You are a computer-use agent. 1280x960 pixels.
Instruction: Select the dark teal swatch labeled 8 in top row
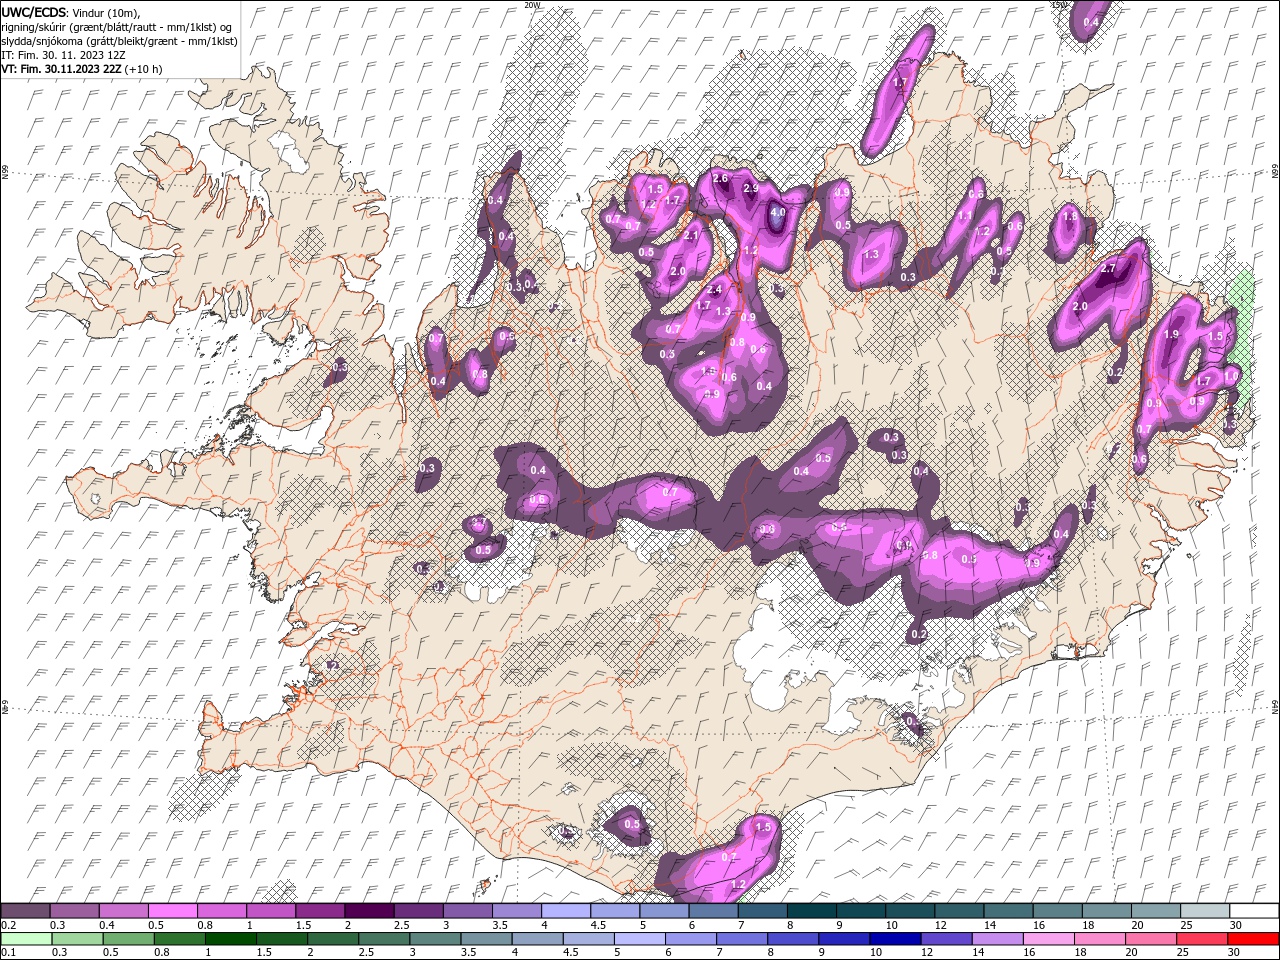pos(812,911)
